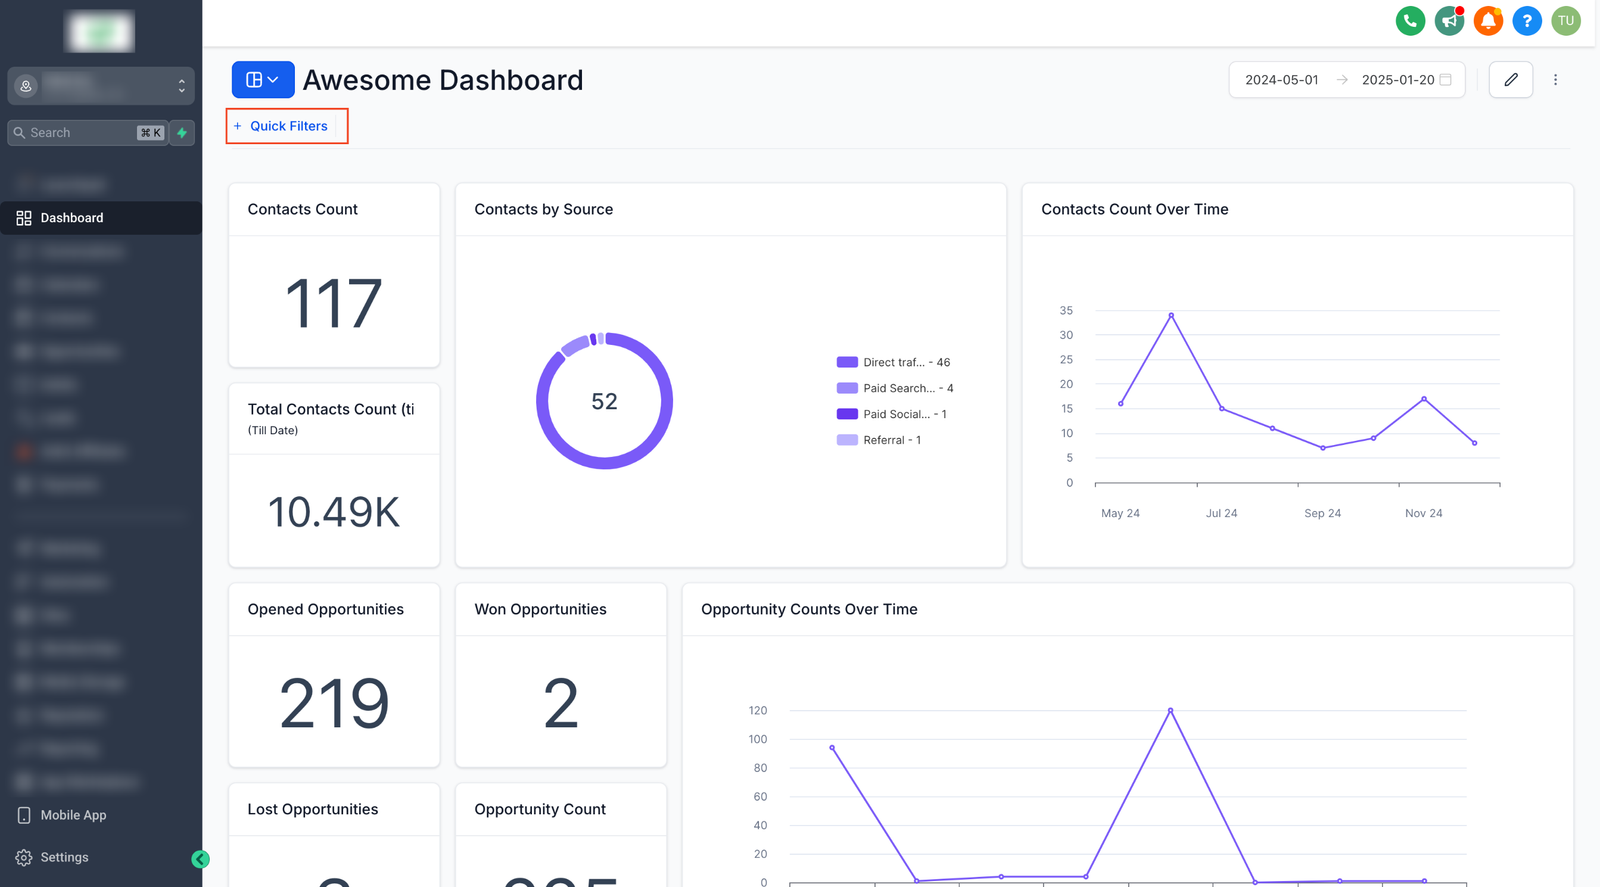Click the blue help question mark icon
The width and height of the screenshot is (1600, 887).
[x=1527, y=21]
